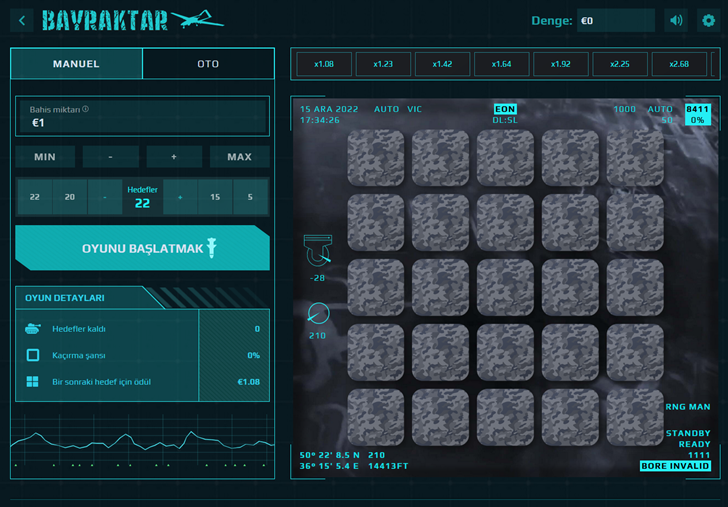This screenshot has width=728, height=507.
Task: Click the waveform history graph
Action: point(142,441)
